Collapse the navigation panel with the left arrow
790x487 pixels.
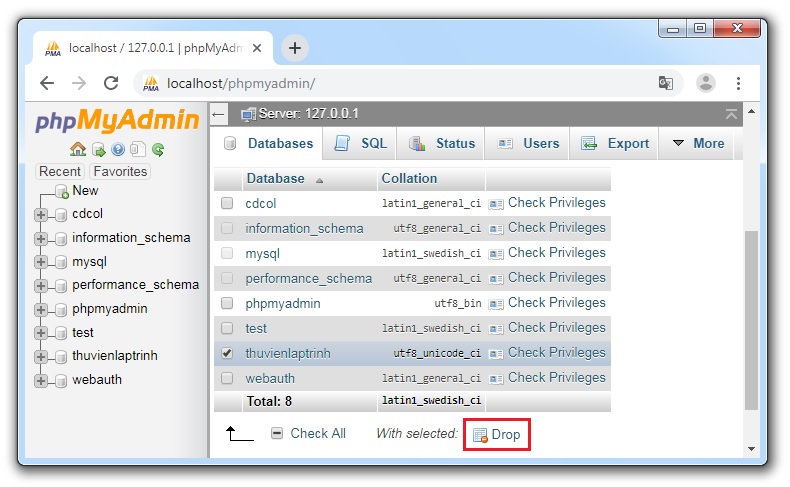click(x=219, y=114)
